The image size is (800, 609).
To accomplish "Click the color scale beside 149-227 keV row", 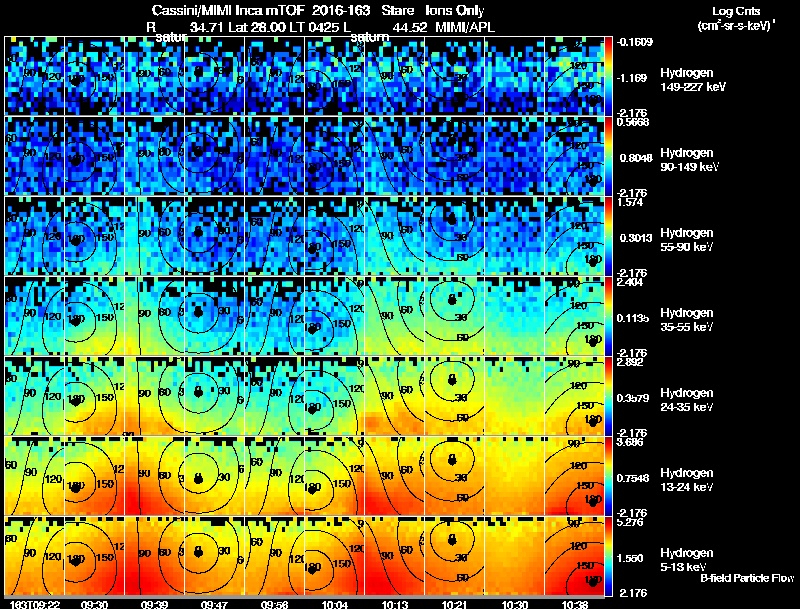I will click(608, 76).
